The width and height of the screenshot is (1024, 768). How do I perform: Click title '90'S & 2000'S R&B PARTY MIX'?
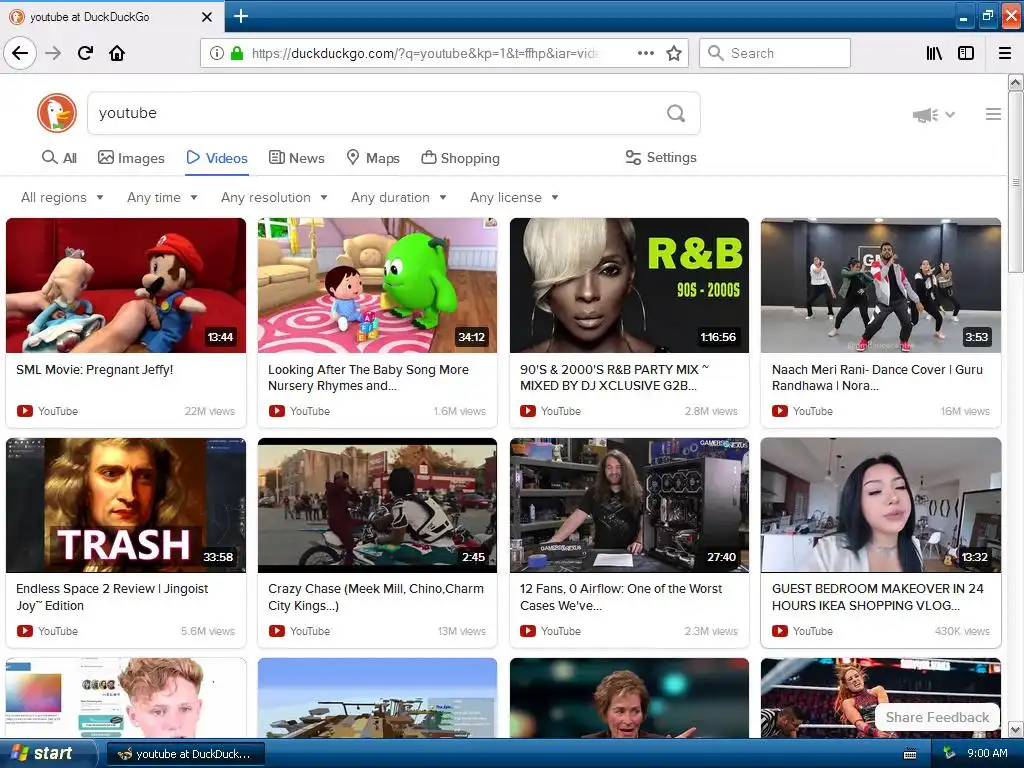tap(615, 377)
